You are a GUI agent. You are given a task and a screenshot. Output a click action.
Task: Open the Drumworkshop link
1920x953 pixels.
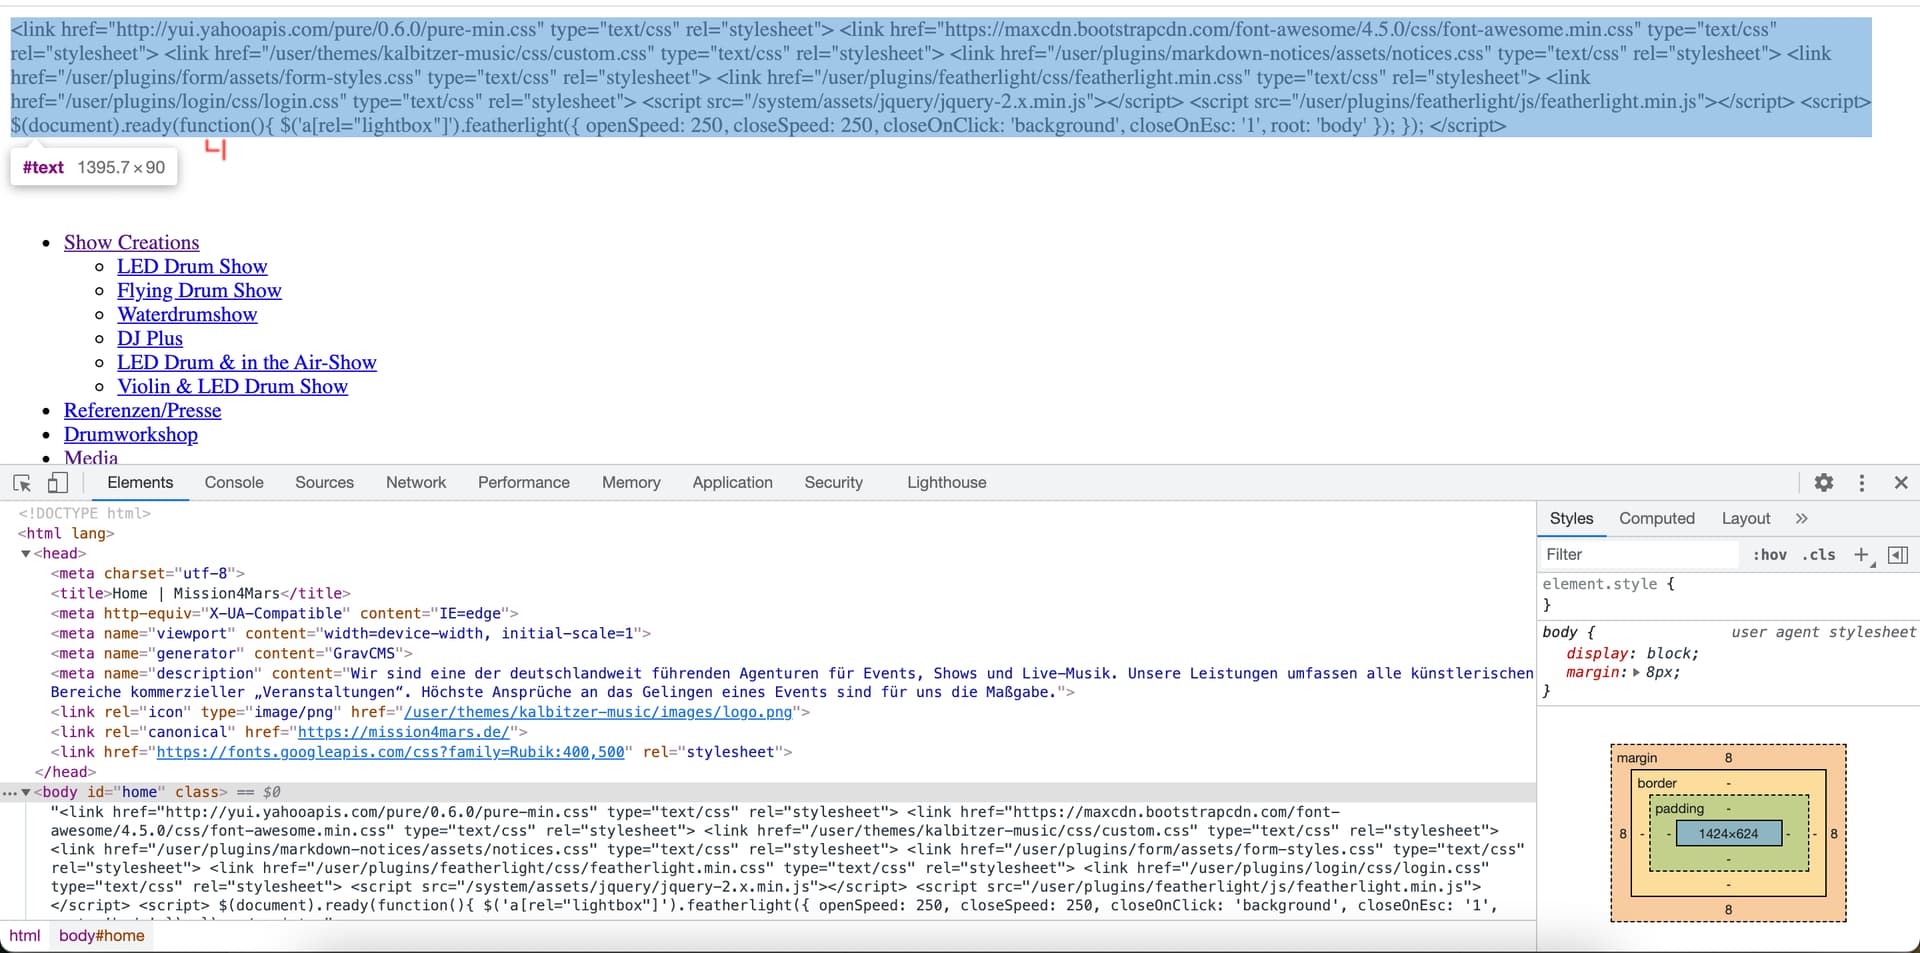click(x=131, y=434)
